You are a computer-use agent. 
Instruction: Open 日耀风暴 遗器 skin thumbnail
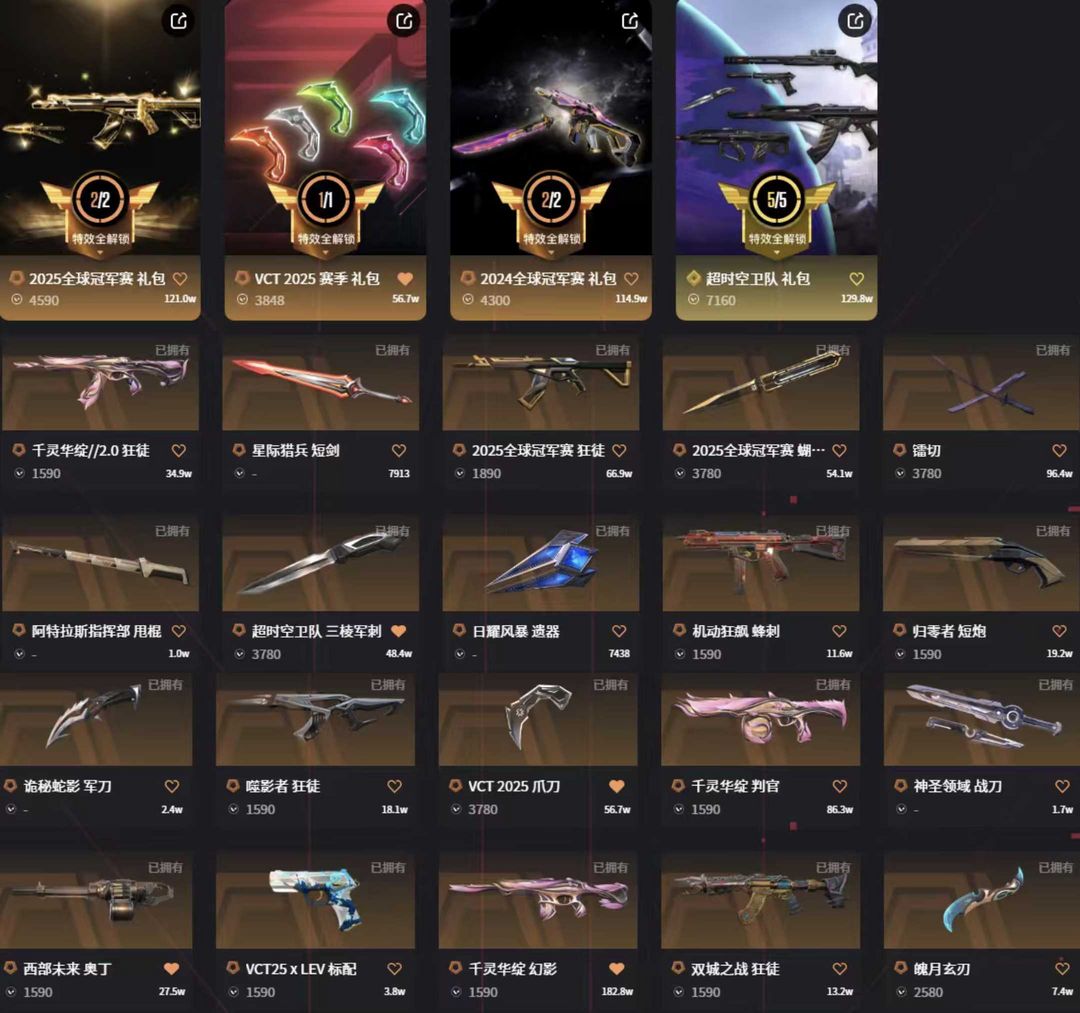541,564
